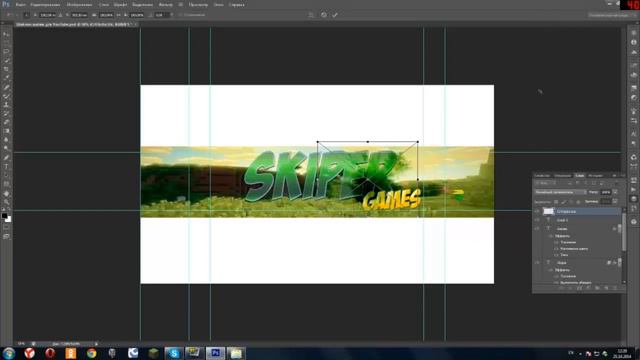Select the Horizontal Type tool
Viewport: 640px width, 360px height.
pyautogui.click(x=6, y=167)
